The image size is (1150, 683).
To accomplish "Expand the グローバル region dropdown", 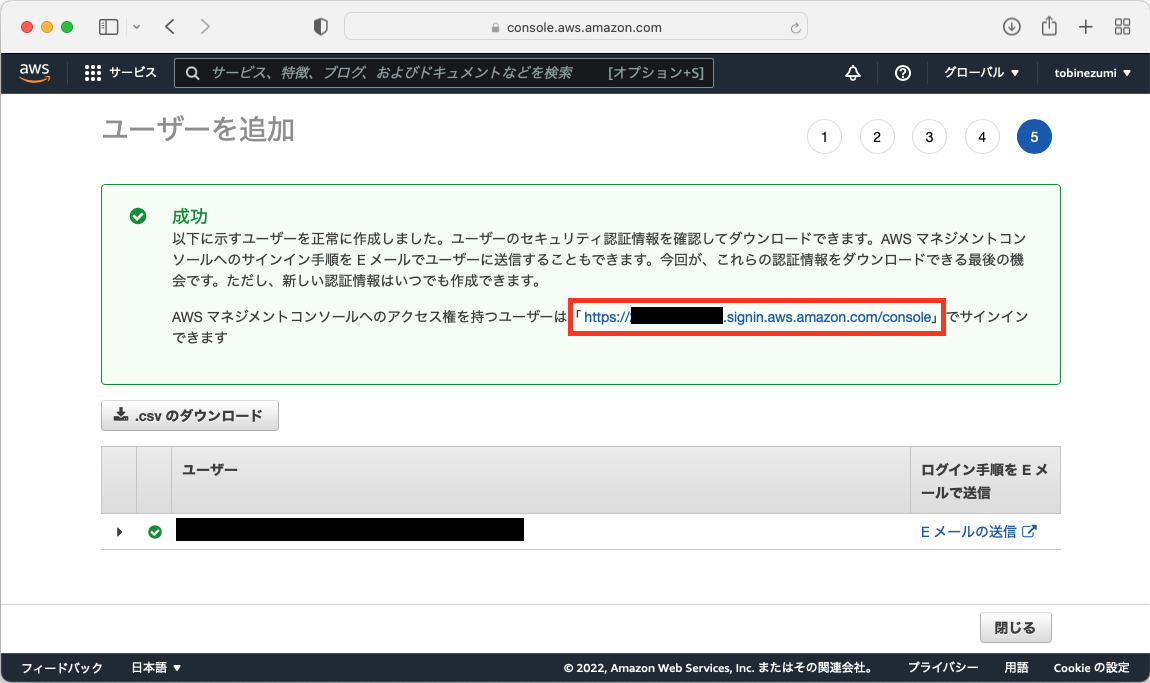I will click(981, 73).
